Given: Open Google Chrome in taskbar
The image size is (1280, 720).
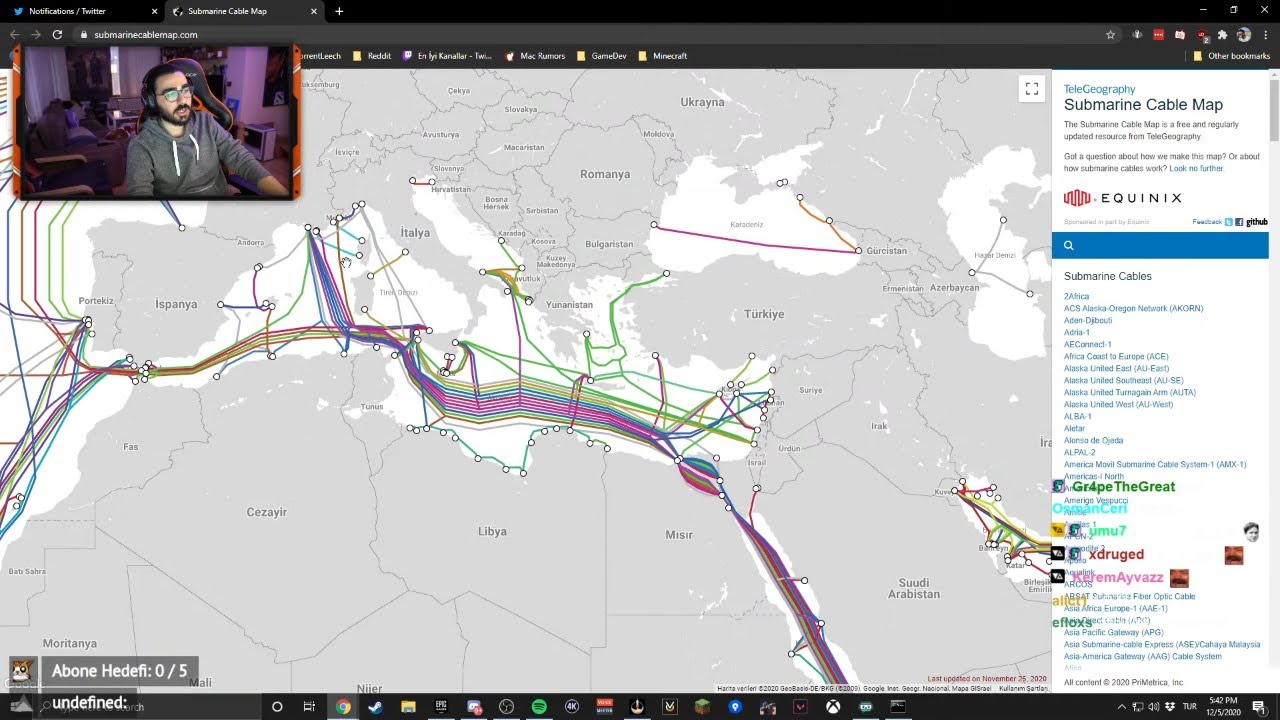Looking at the screenshot, I should (x=343, y=707).
